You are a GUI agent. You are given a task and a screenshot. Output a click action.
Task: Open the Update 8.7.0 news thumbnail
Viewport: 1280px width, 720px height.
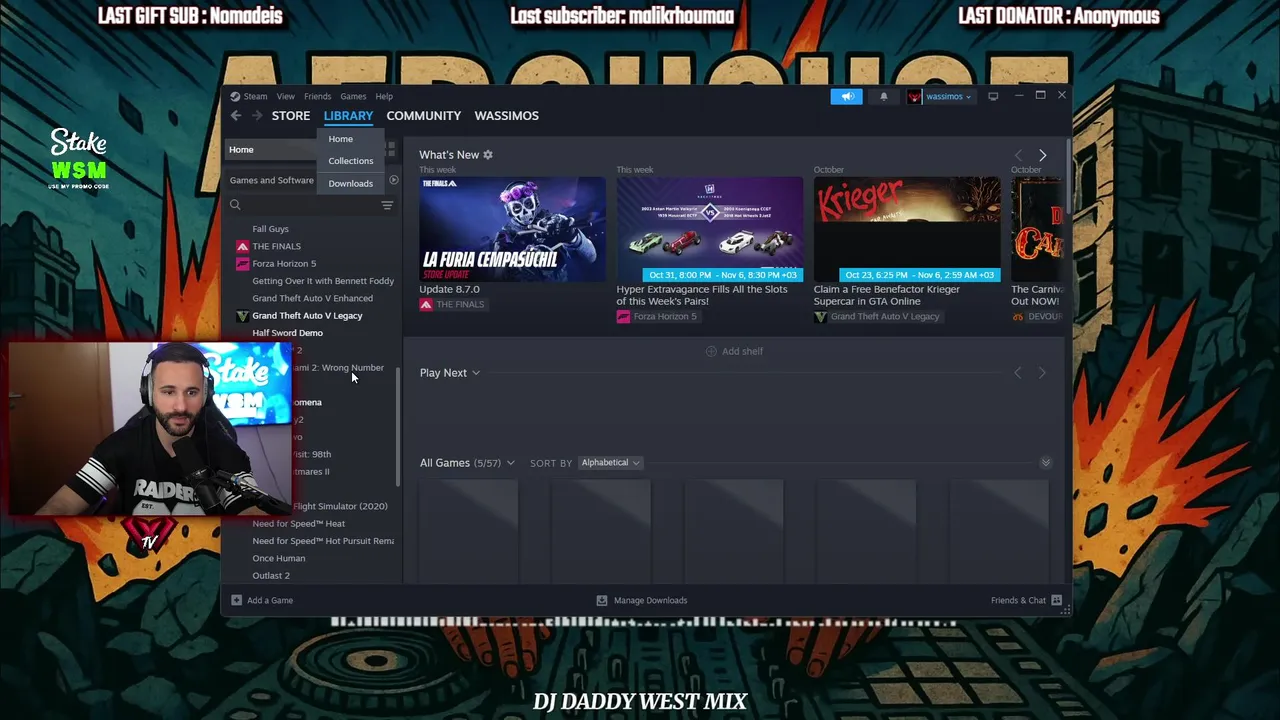pyautogui.click(x=512, y=230)
